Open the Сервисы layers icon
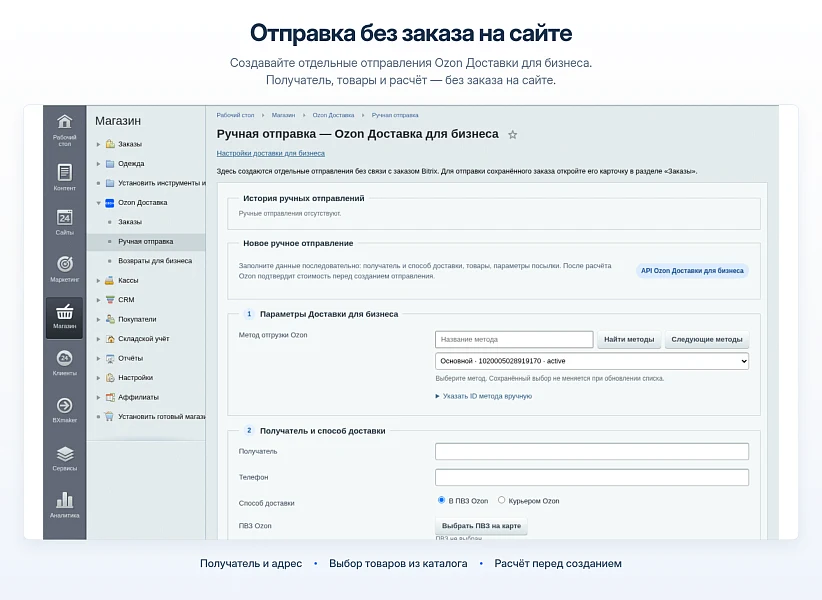822x600 pixels. pos(64,453)
